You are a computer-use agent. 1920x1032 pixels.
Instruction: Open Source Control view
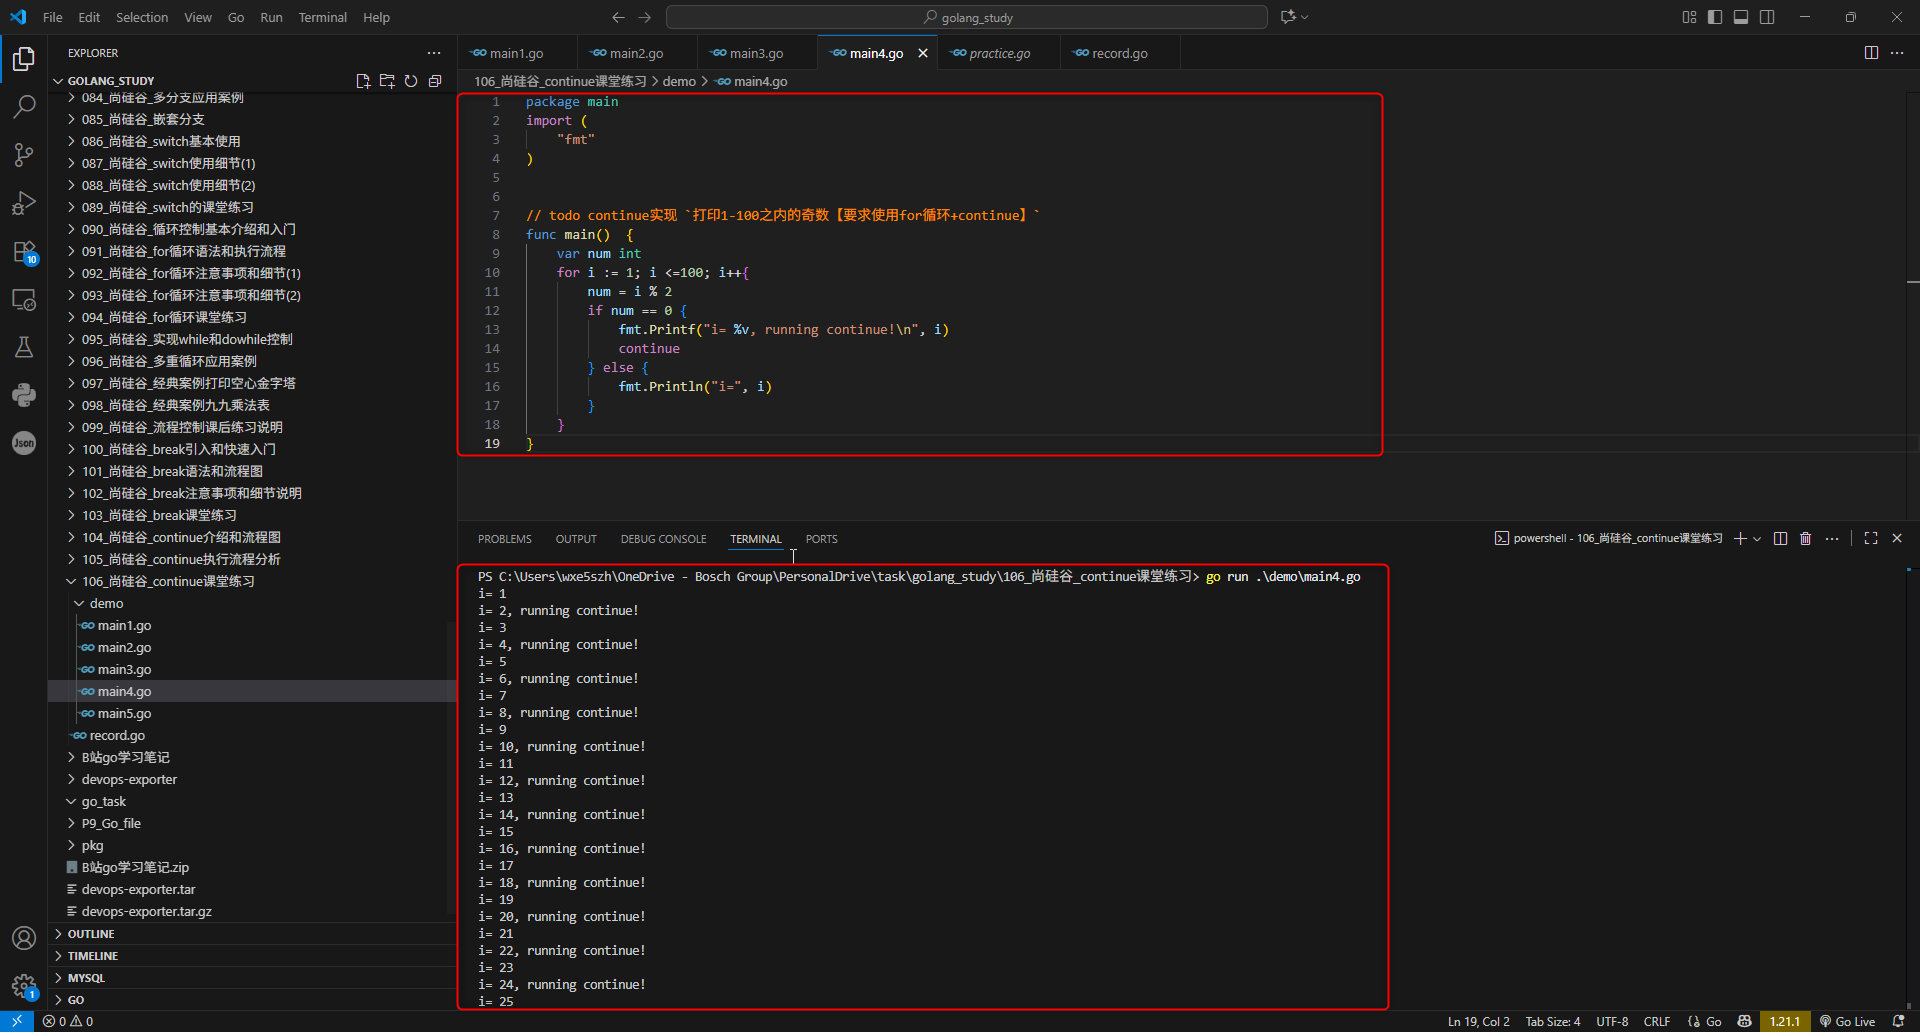point(24,154)
